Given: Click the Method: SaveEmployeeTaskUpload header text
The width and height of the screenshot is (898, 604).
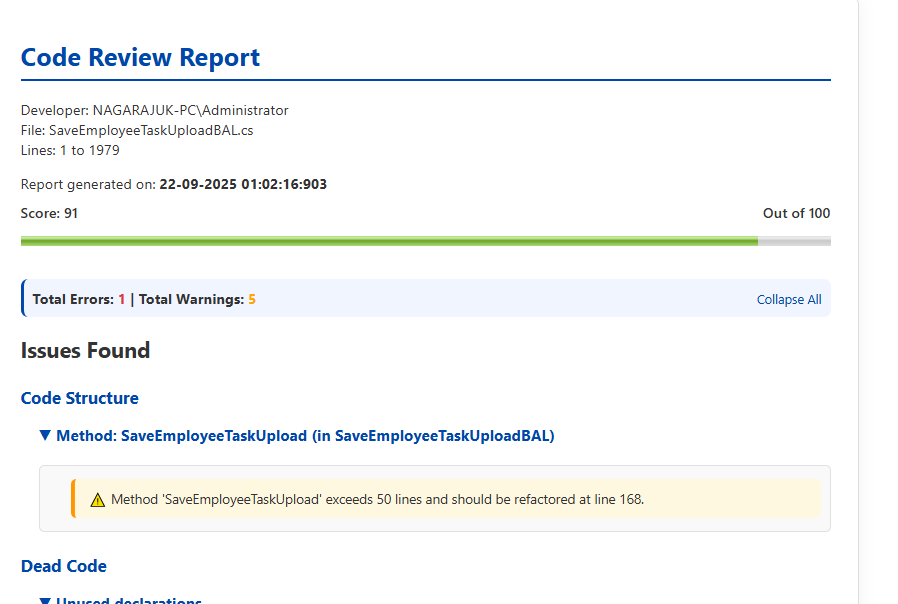Looking at the screenshot, I should pos(305,436).
